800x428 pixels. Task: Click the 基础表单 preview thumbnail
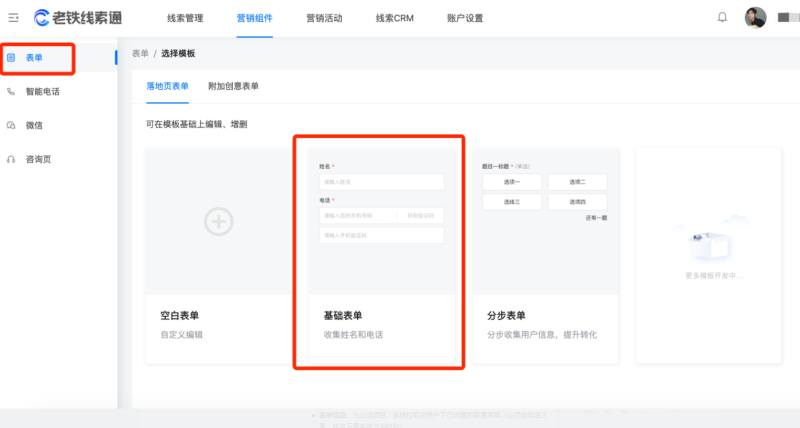(x=382, y=221)
